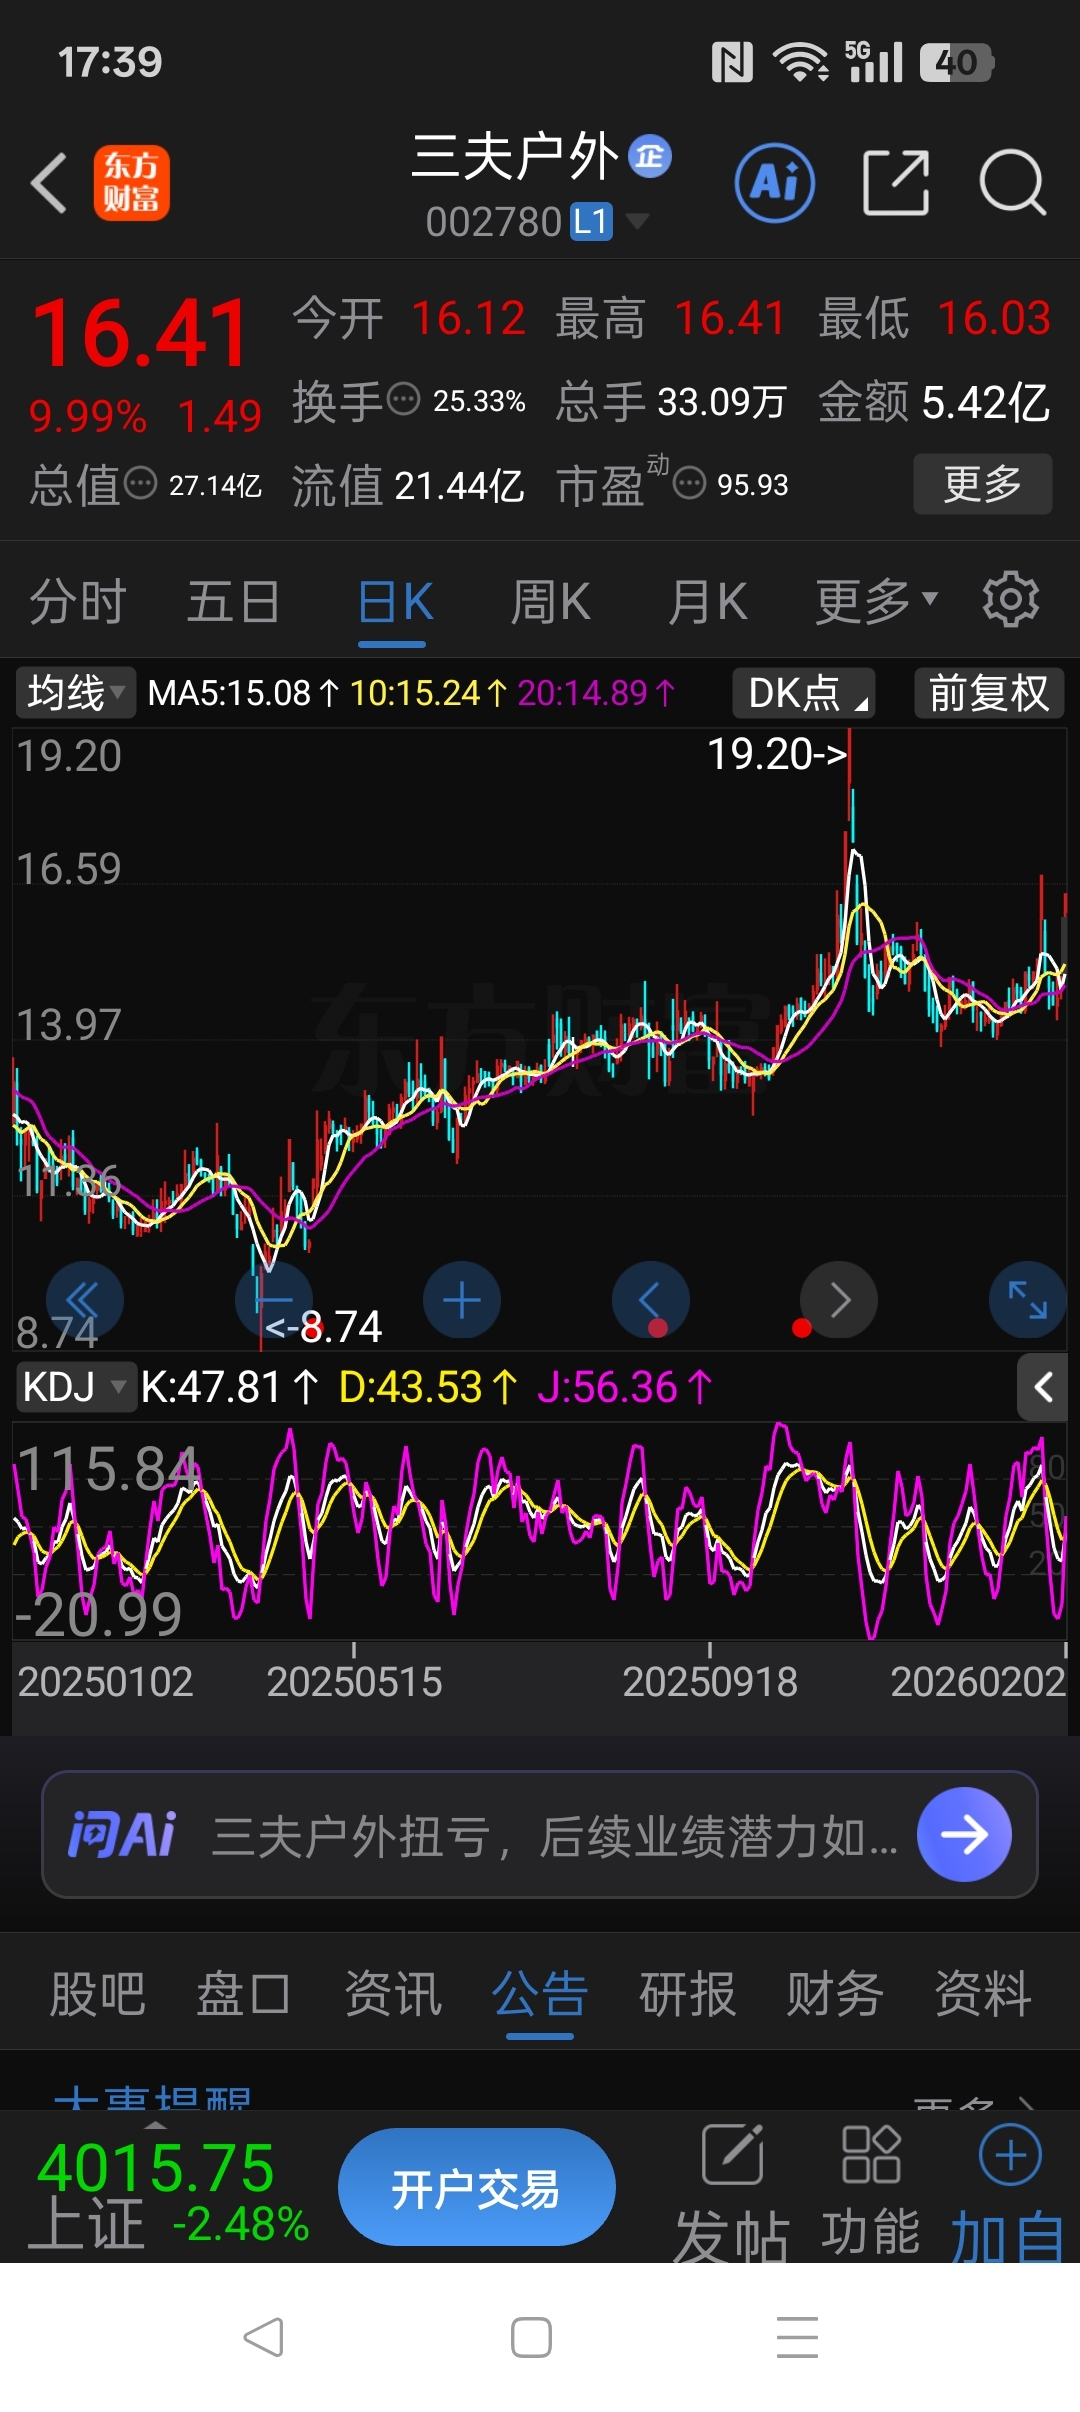Tap the current price 16.41
Screen dimensions: 1080x2412
[140, 334]
